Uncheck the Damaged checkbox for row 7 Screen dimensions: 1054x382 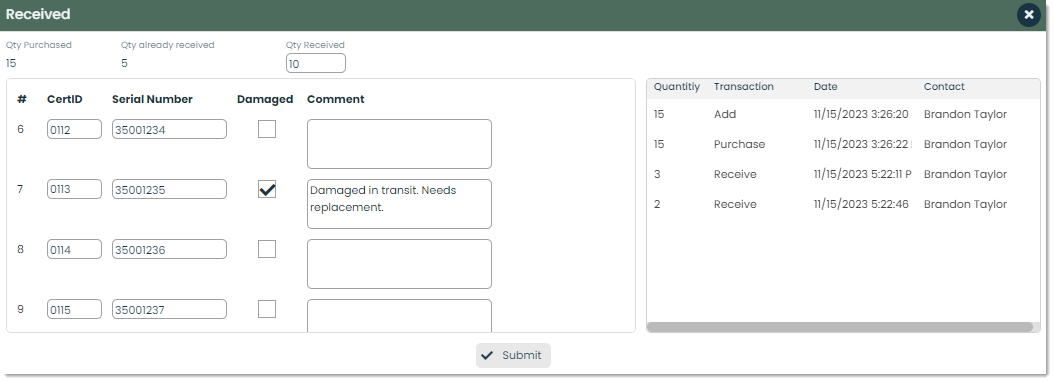pos(267,189)
